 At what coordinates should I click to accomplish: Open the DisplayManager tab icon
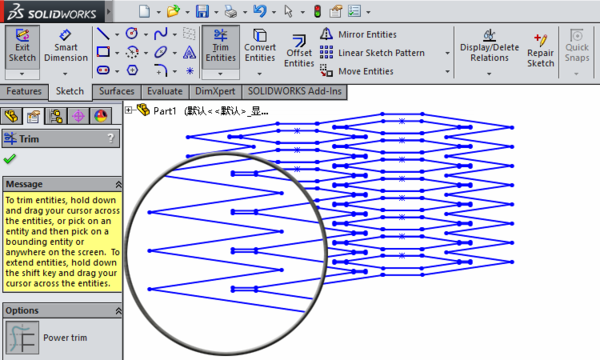point(101,116)
